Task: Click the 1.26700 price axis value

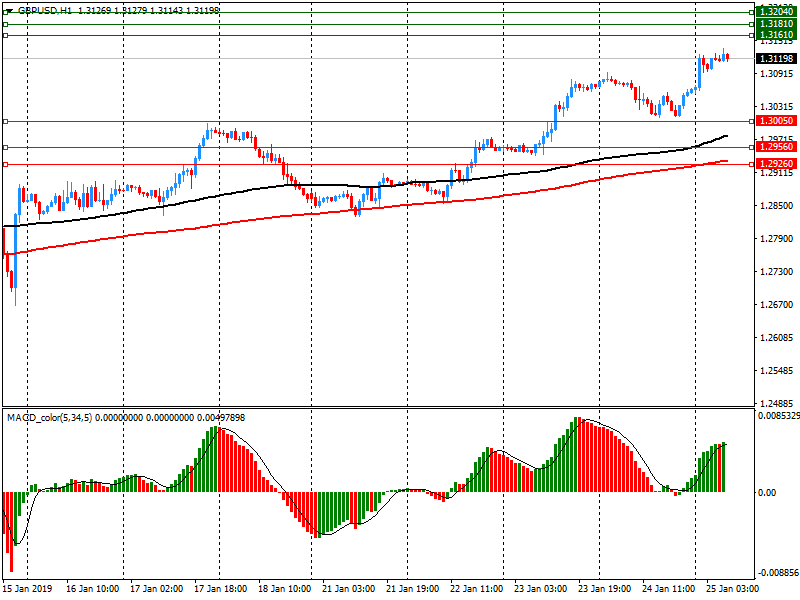Action: tap(777, 305)
